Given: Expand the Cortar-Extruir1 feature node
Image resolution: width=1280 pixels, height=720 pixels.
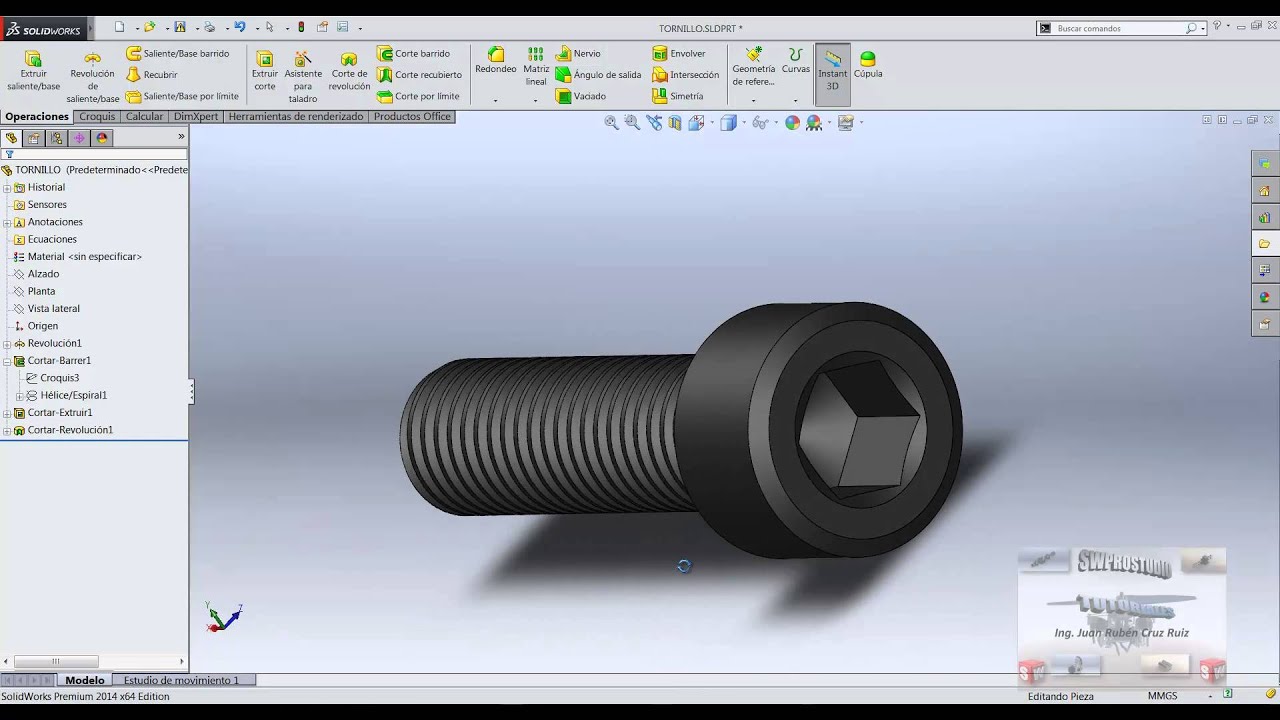Looking at the screenshot, I should click(7, 413).
